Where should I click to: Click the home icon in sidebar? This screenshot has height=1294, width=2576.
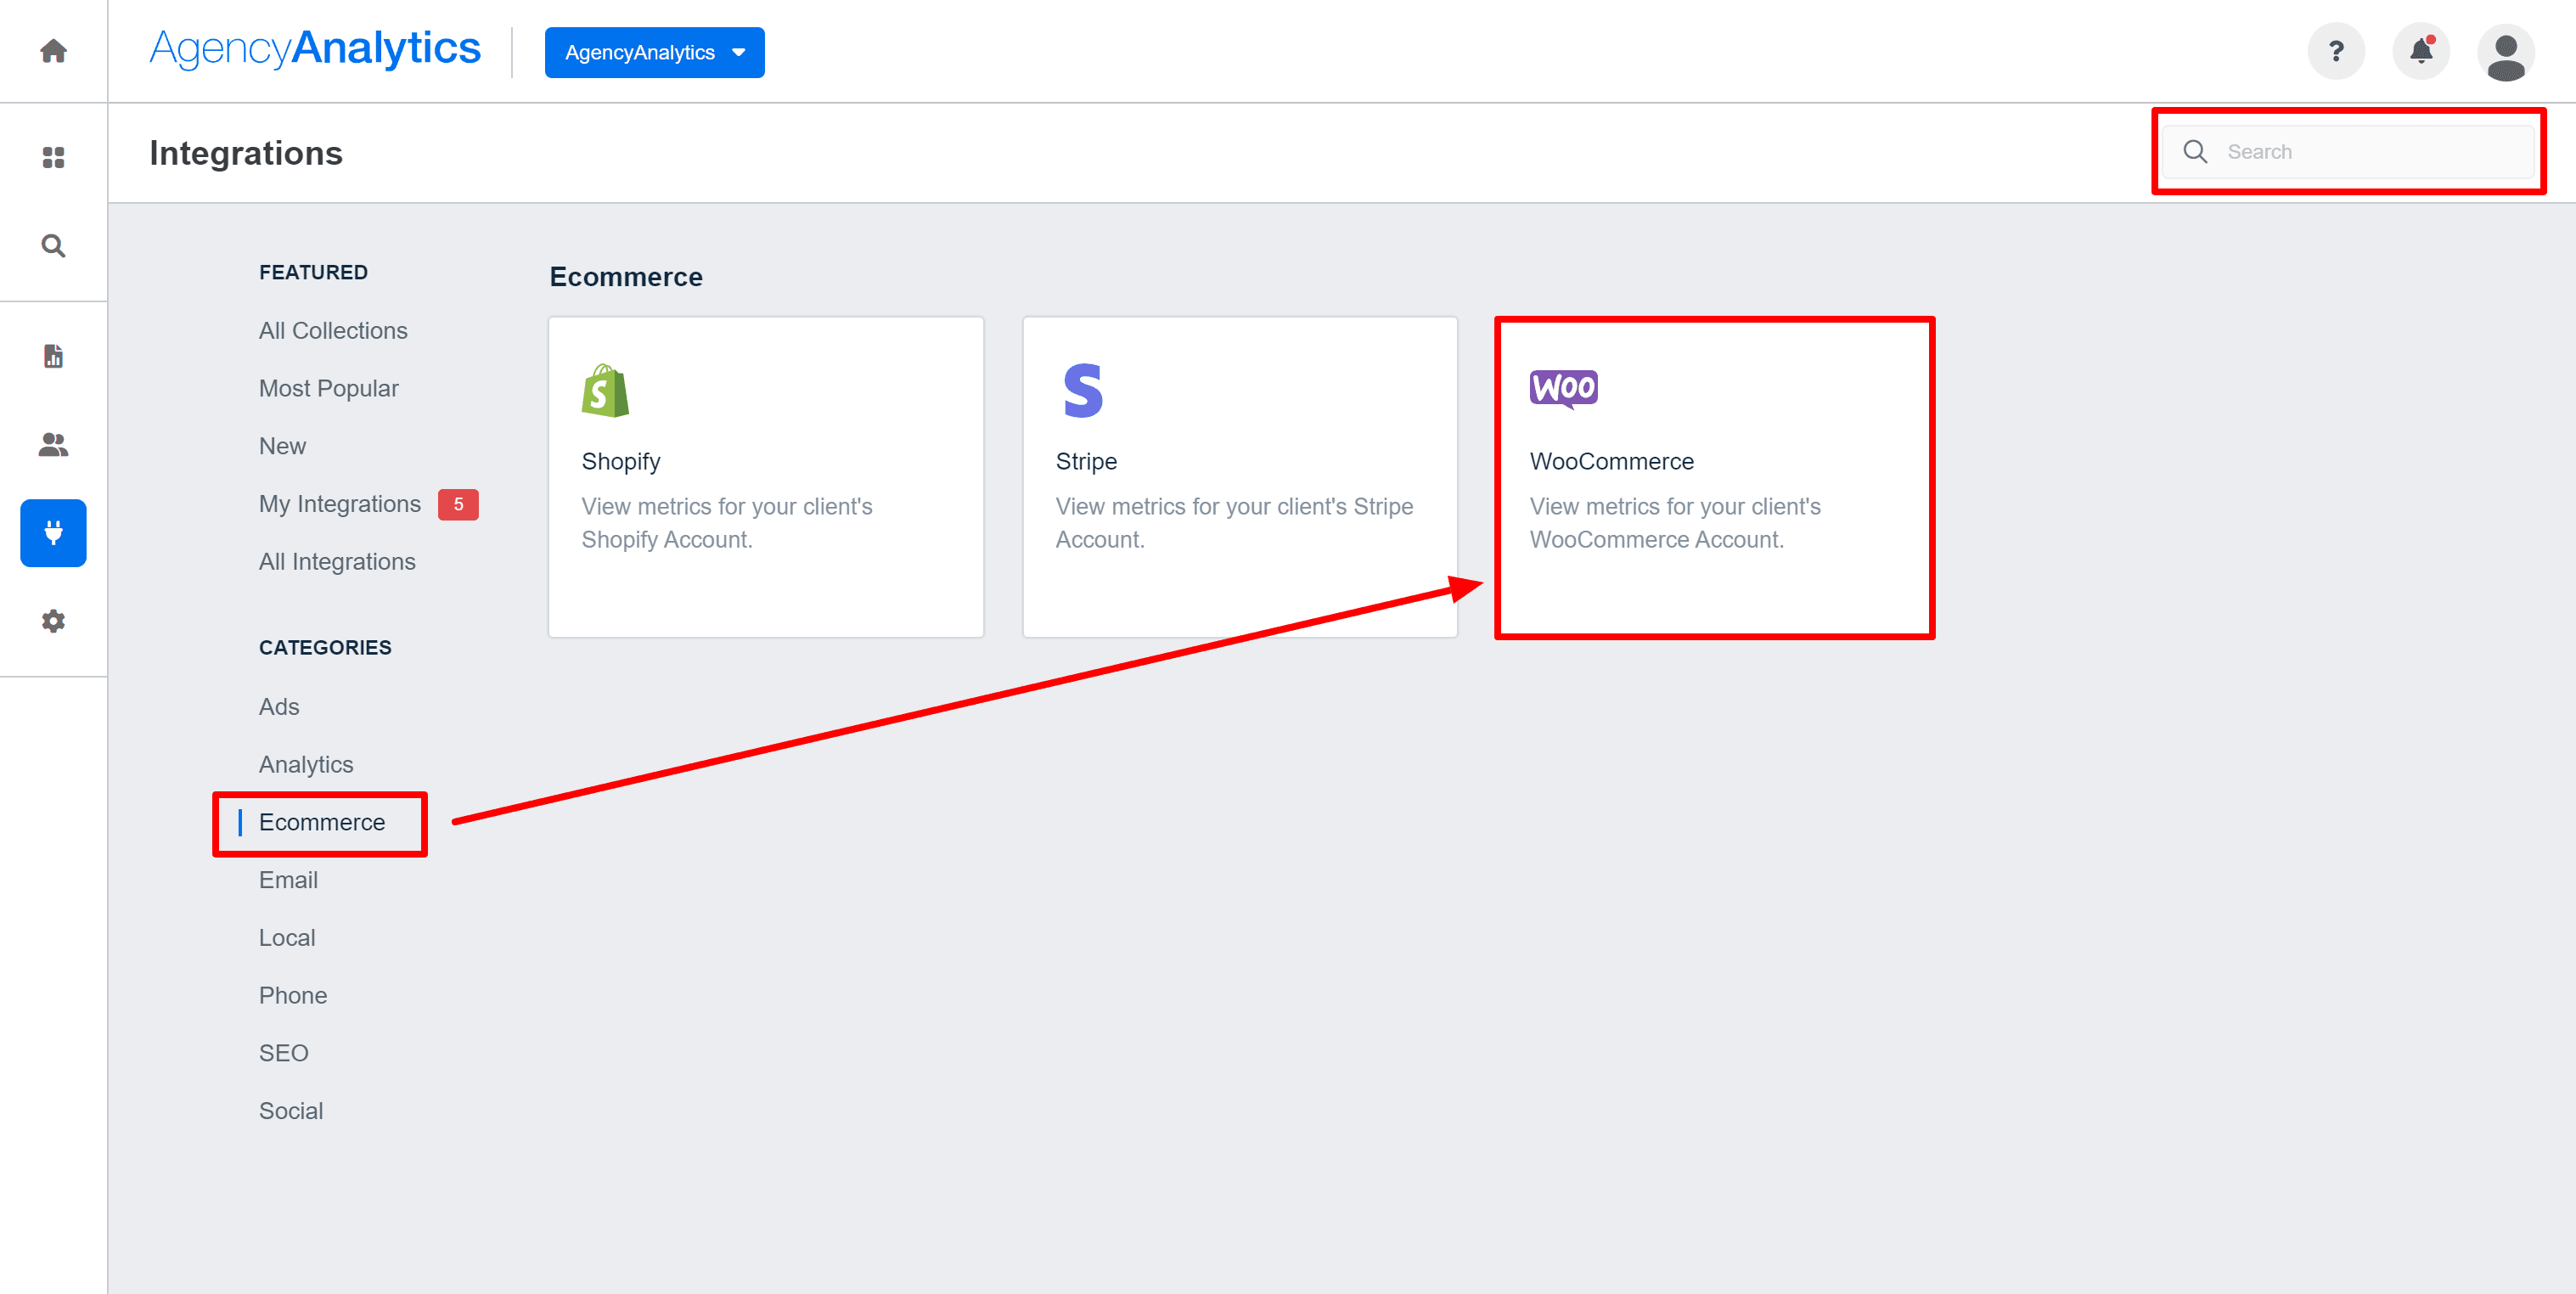point(53,51)
